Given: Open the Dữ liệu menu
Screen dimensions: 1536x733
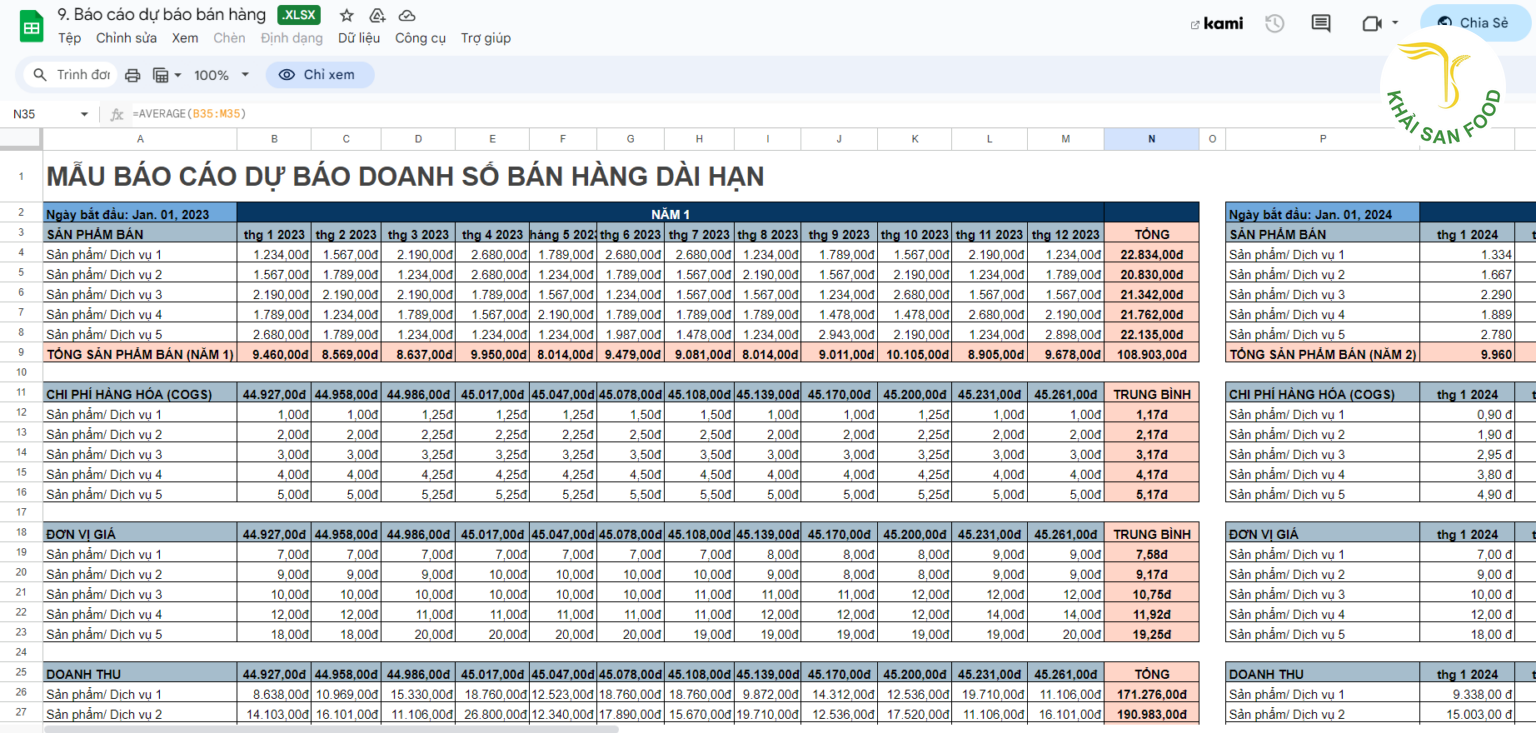Looking at the screenshot, I should tap(359, 38).
